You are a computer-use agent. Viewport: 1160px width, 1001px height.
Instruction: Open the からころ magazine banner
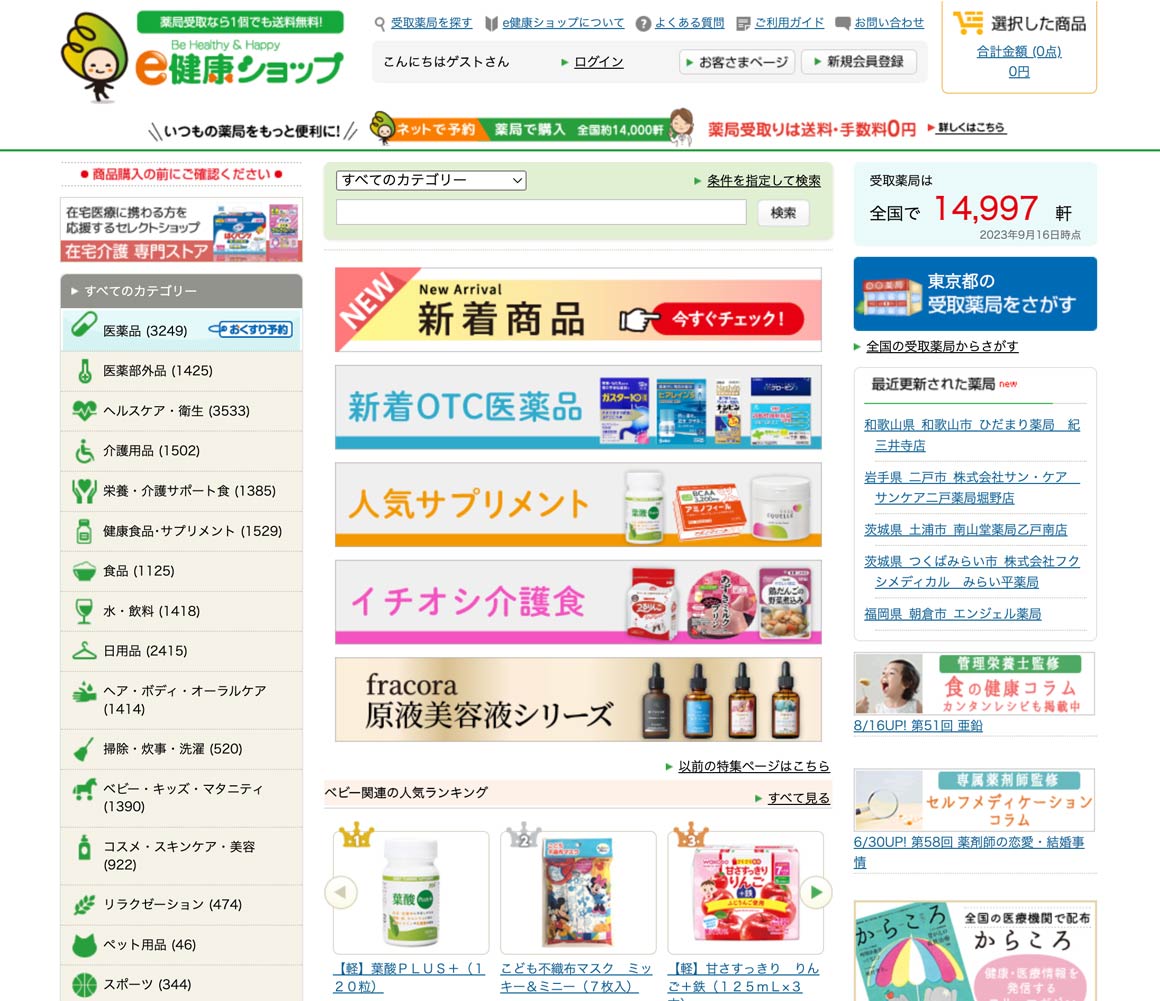click(x=975, y=951)
